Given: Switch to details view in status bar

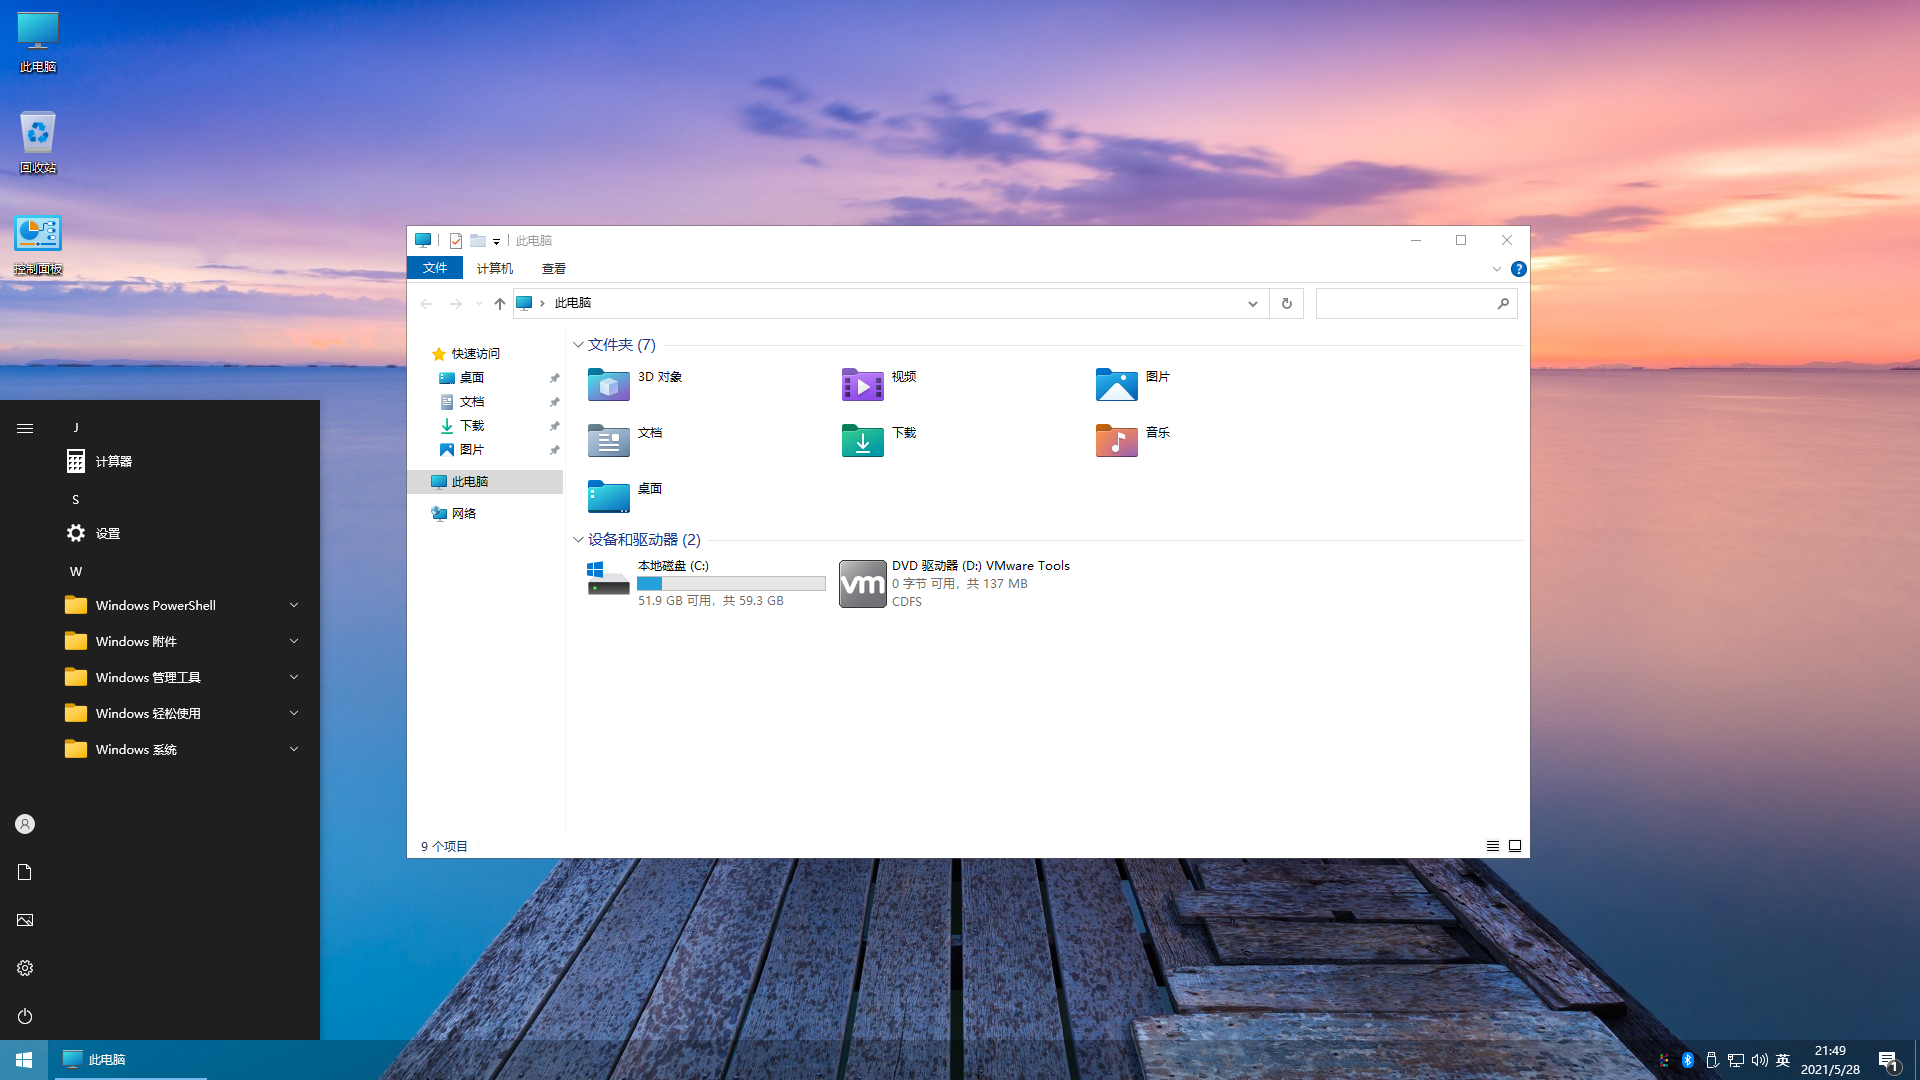Looking at the screenshot, I should (1492, 845).
